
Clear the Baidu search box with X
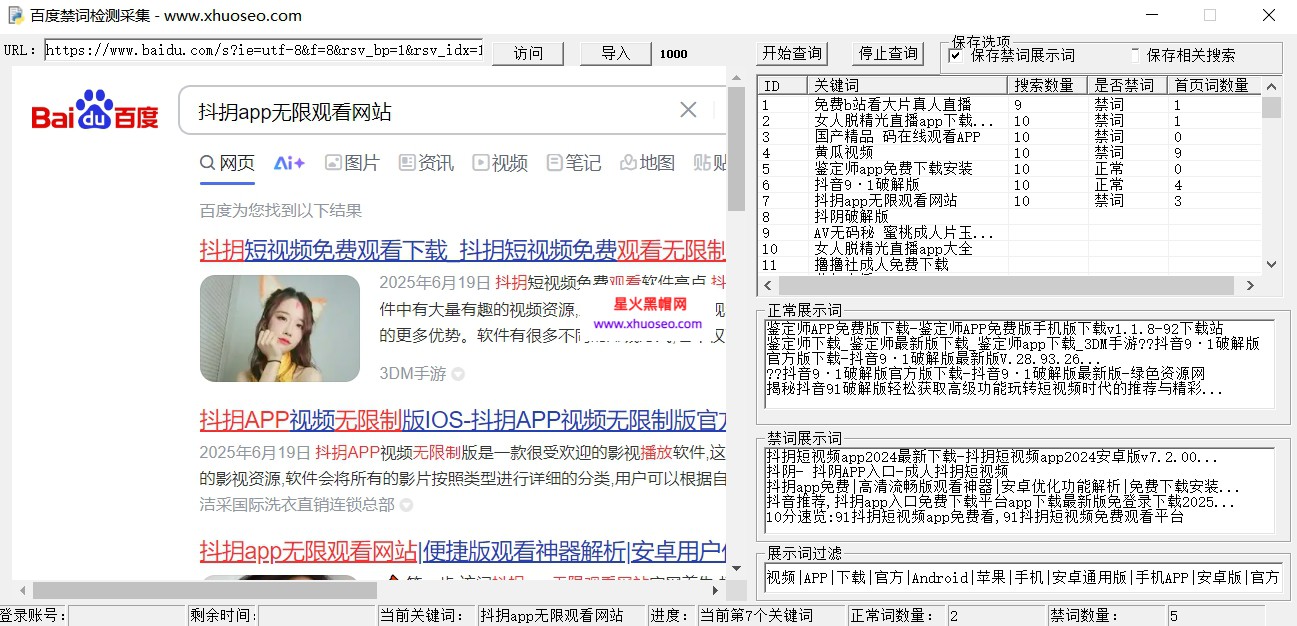click(x=688, y=110)
